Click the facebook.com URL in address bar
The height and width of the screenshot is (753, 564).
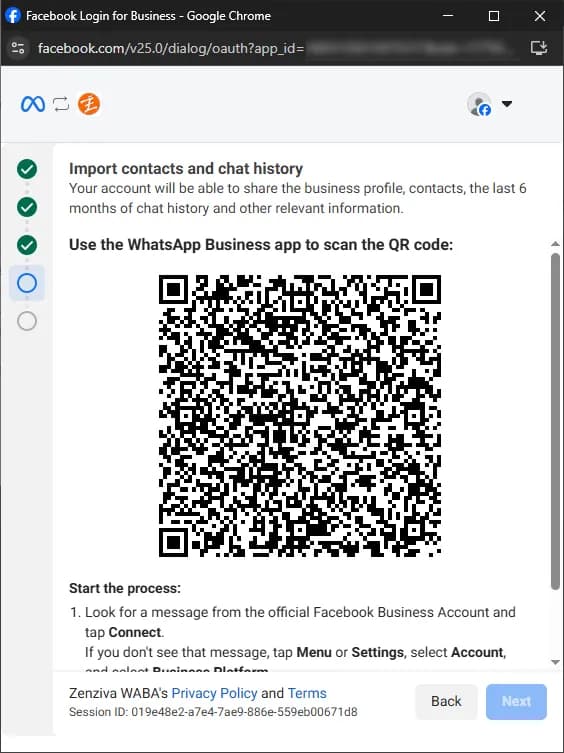[171, 48]
